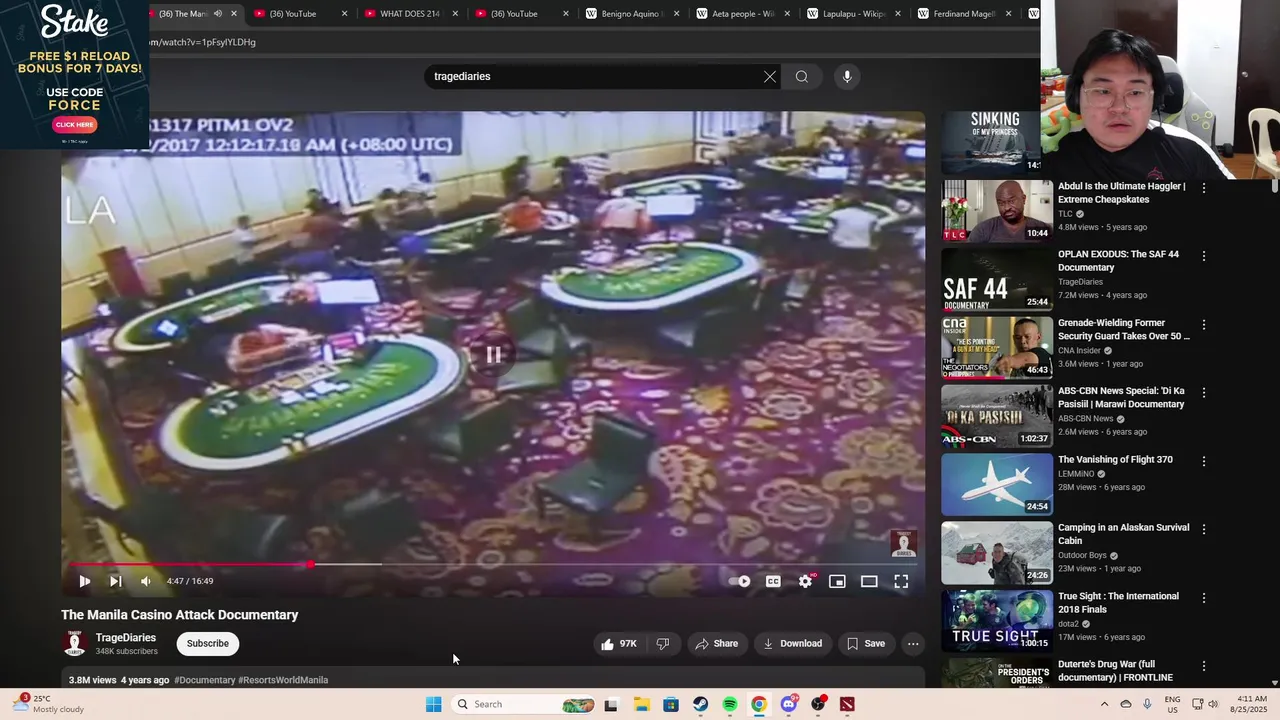Switch to Ferdinand Magellan Wikipedia tab
Screen dimensions: 1280x720
964,14
